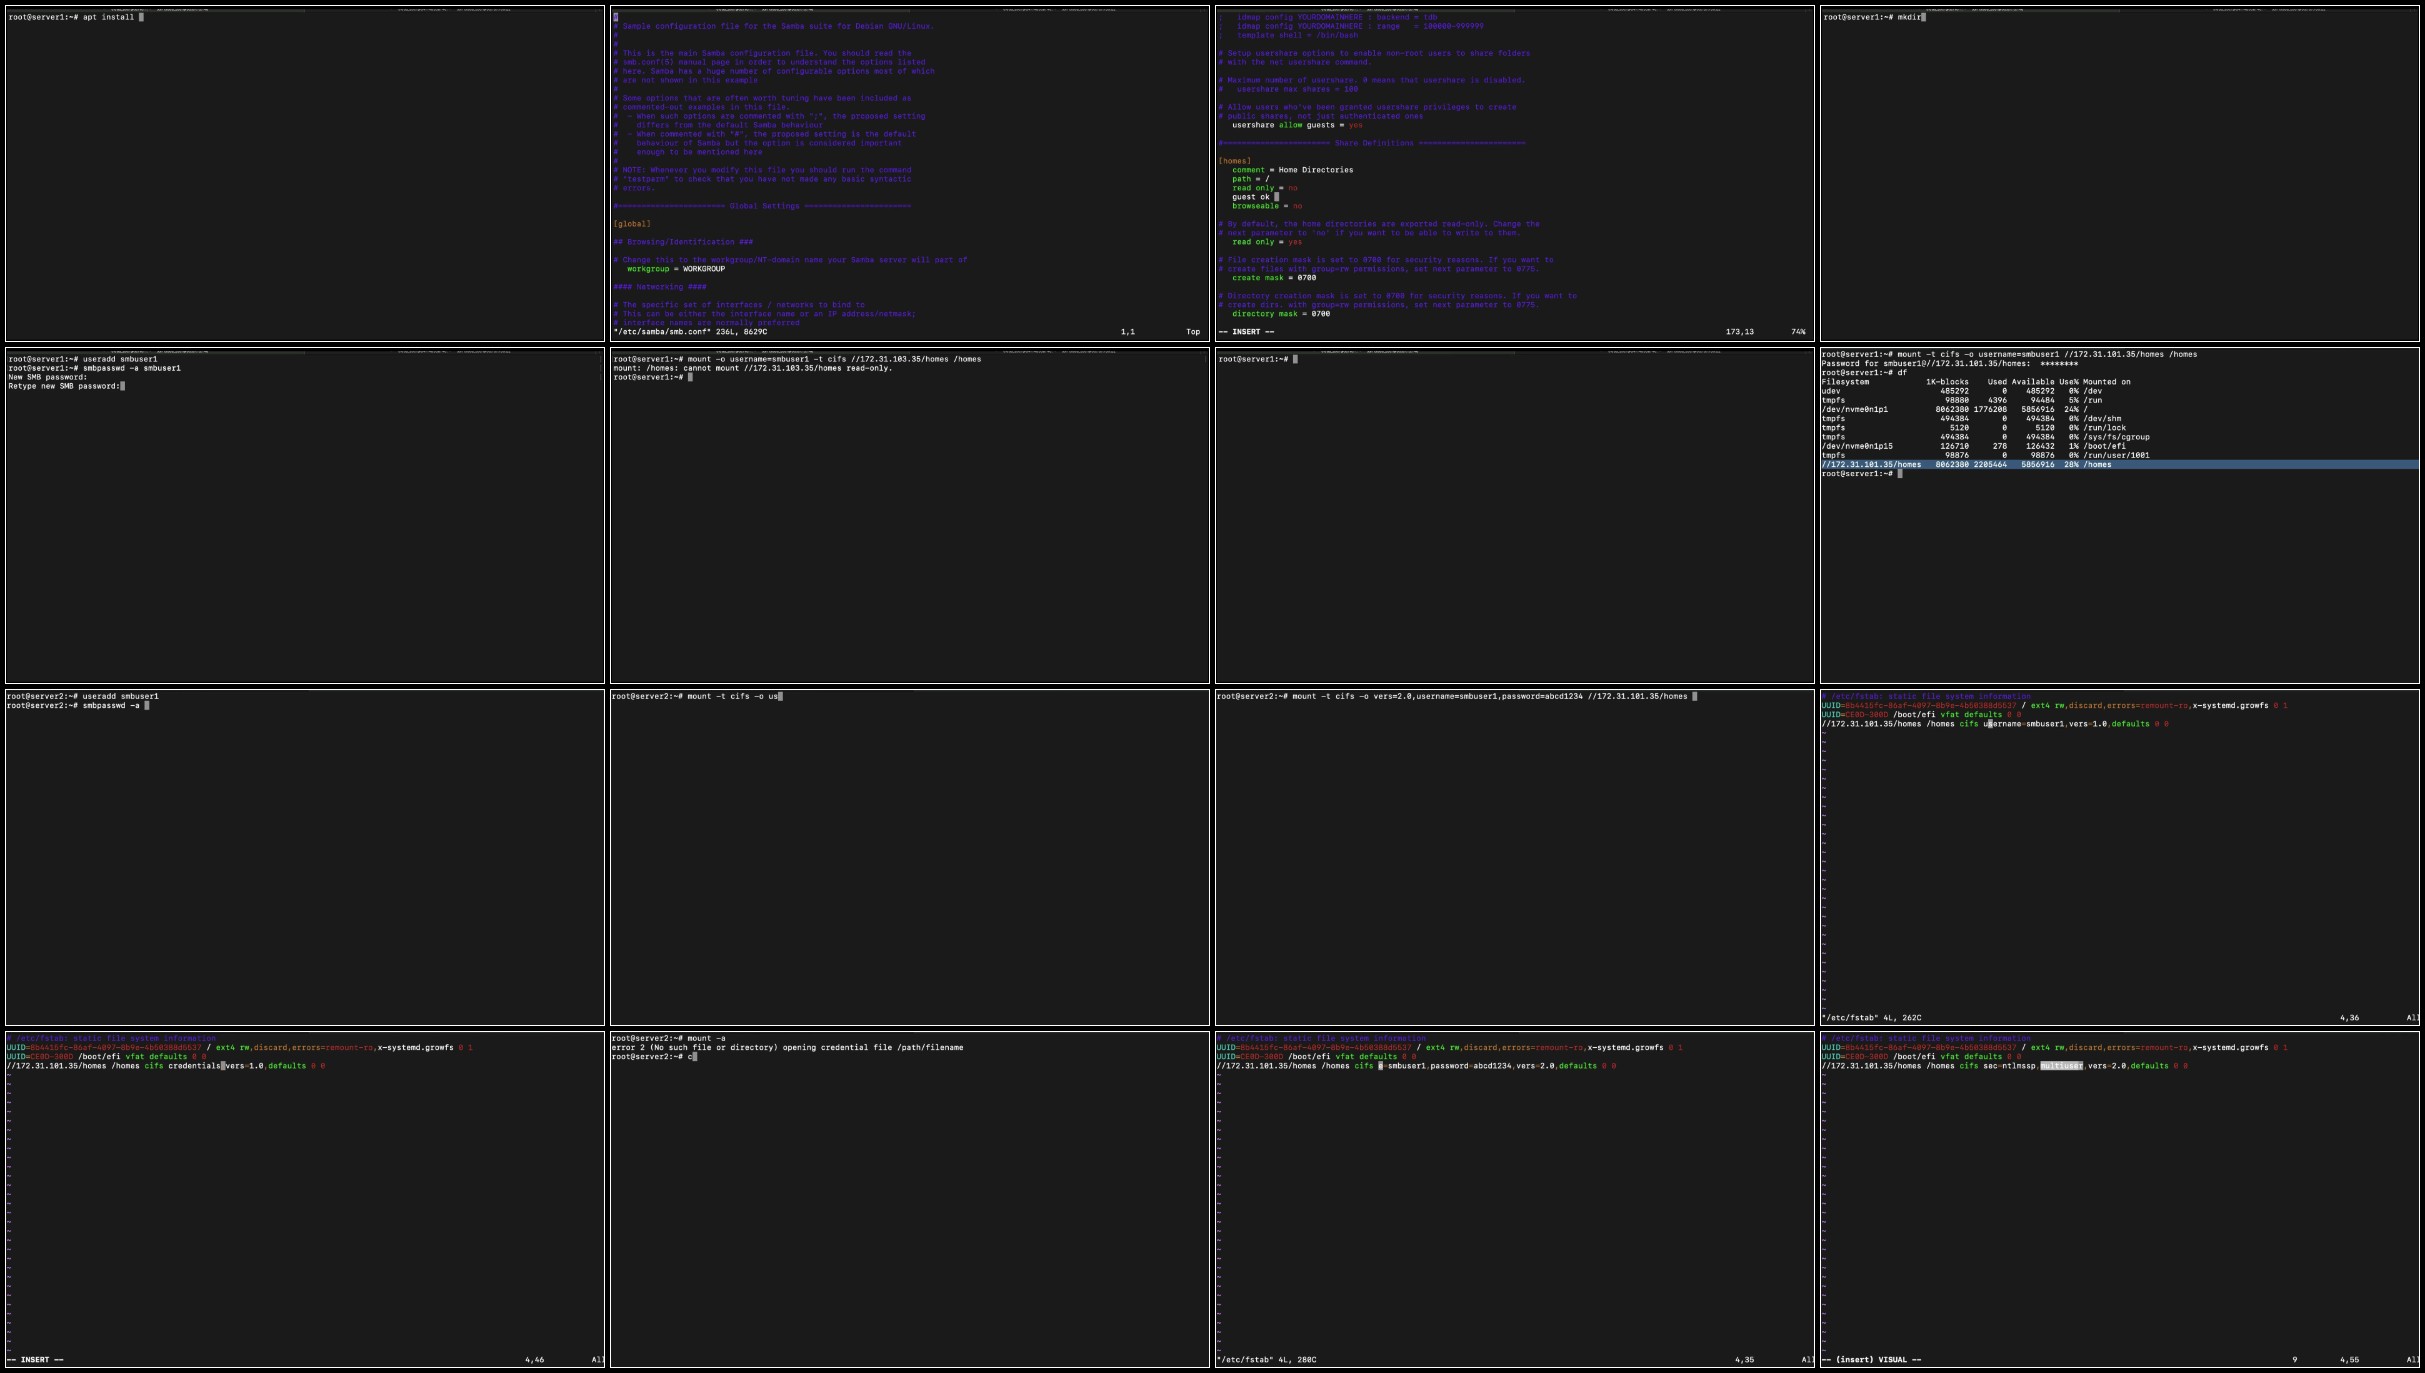The width and height of the screenshot is (2425, 1373).
Task: Click the 'path = /' setting line
Action: (x=1250, y=179)
